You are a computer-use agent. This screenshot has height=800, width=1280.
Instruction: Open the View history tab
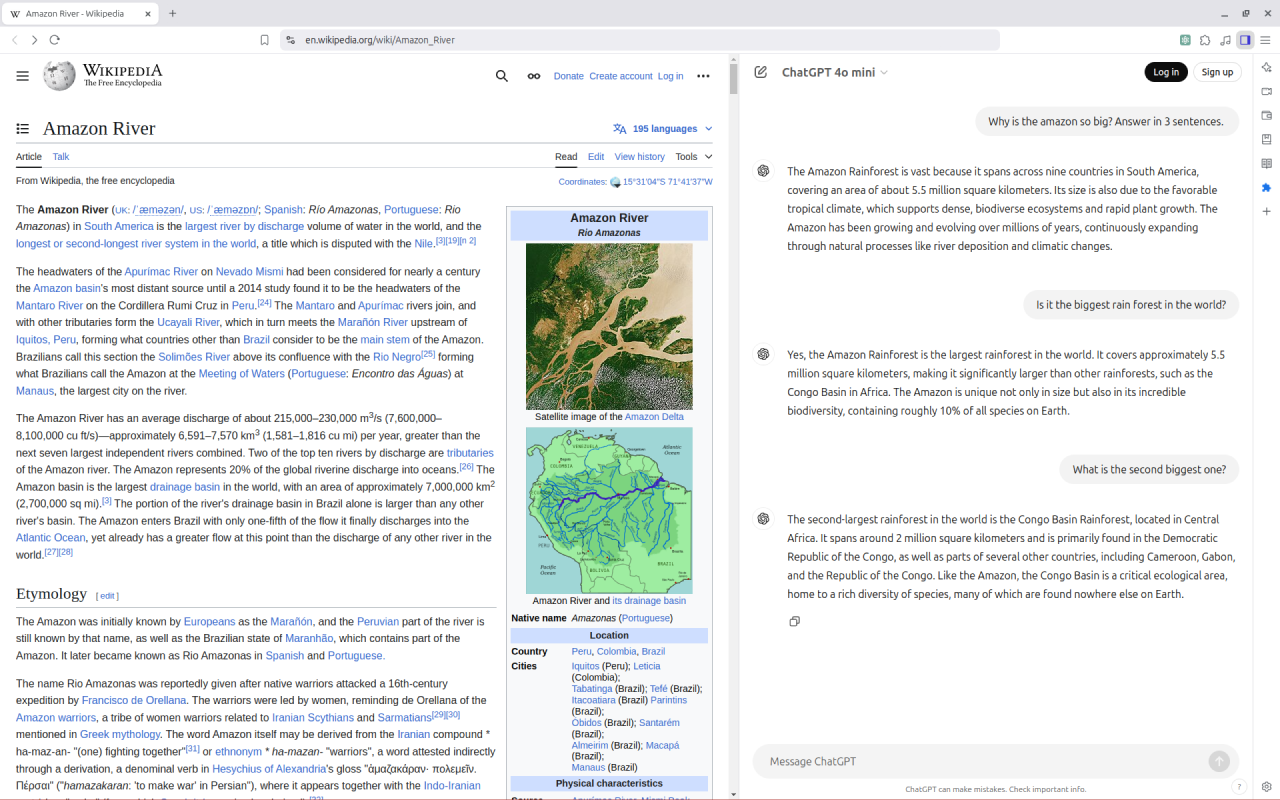coord(639,156)
